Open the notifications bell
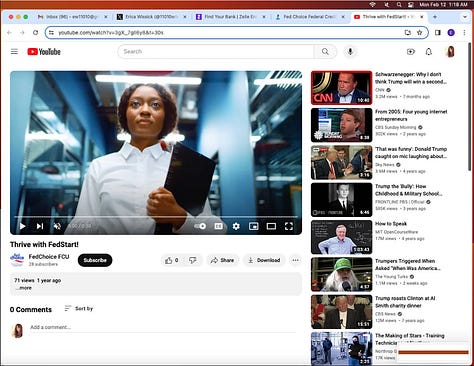 (x=429, y=51)
